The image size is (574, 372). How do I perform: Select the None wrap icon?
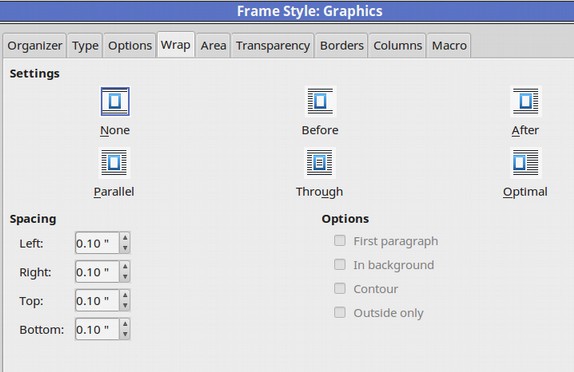click(x=115, y=101)
